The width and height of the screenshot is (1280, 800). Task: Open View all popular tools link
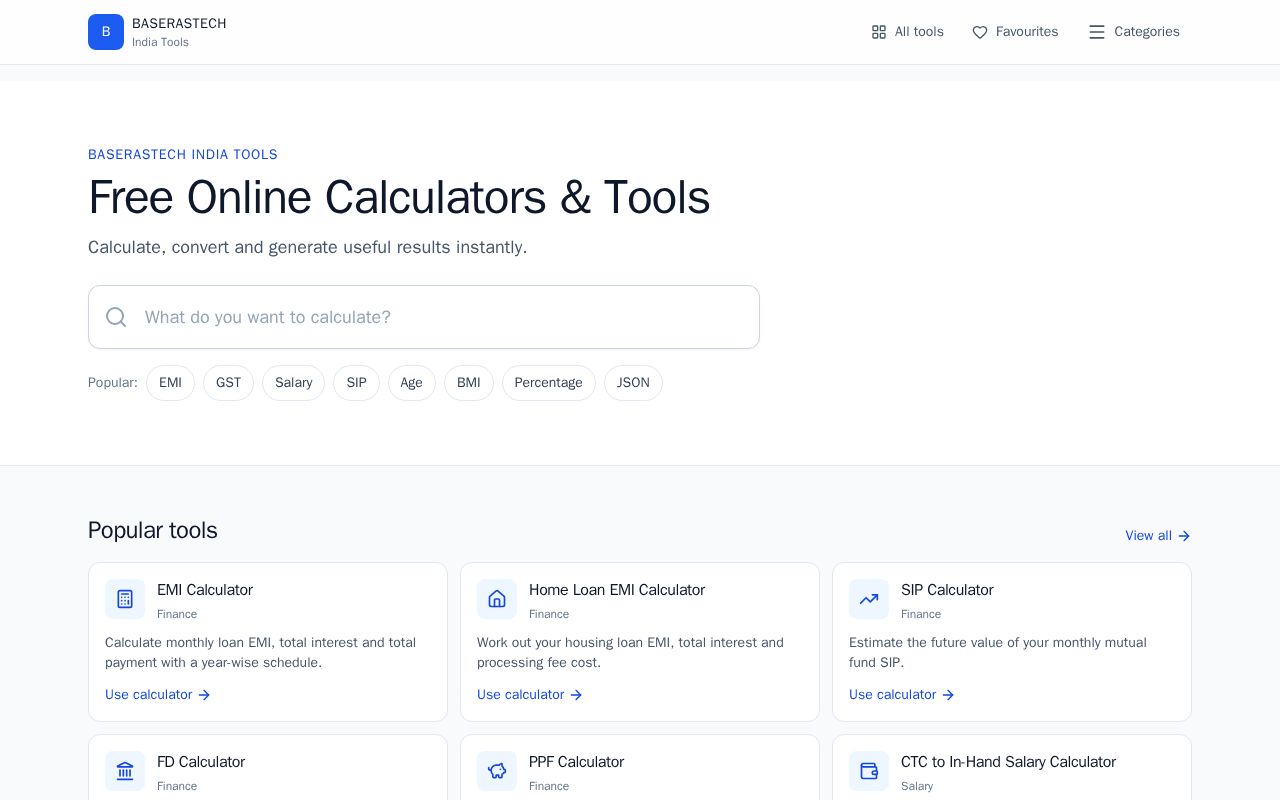click(1158, 536)
